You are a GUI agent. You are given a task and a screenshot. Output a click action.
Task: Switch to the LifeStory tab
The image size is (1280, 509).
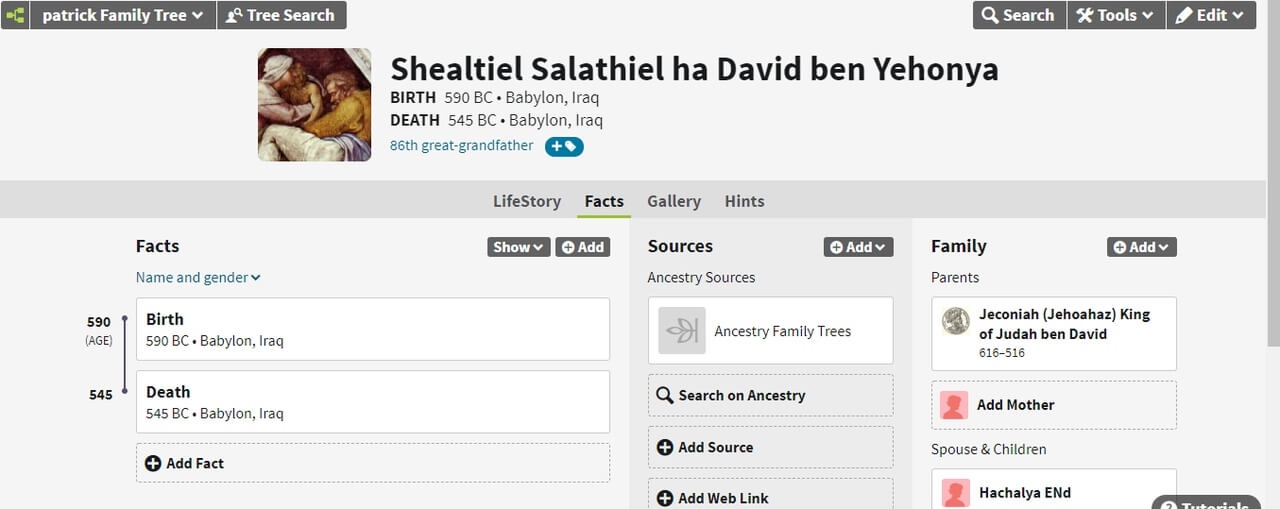[527, 201]
